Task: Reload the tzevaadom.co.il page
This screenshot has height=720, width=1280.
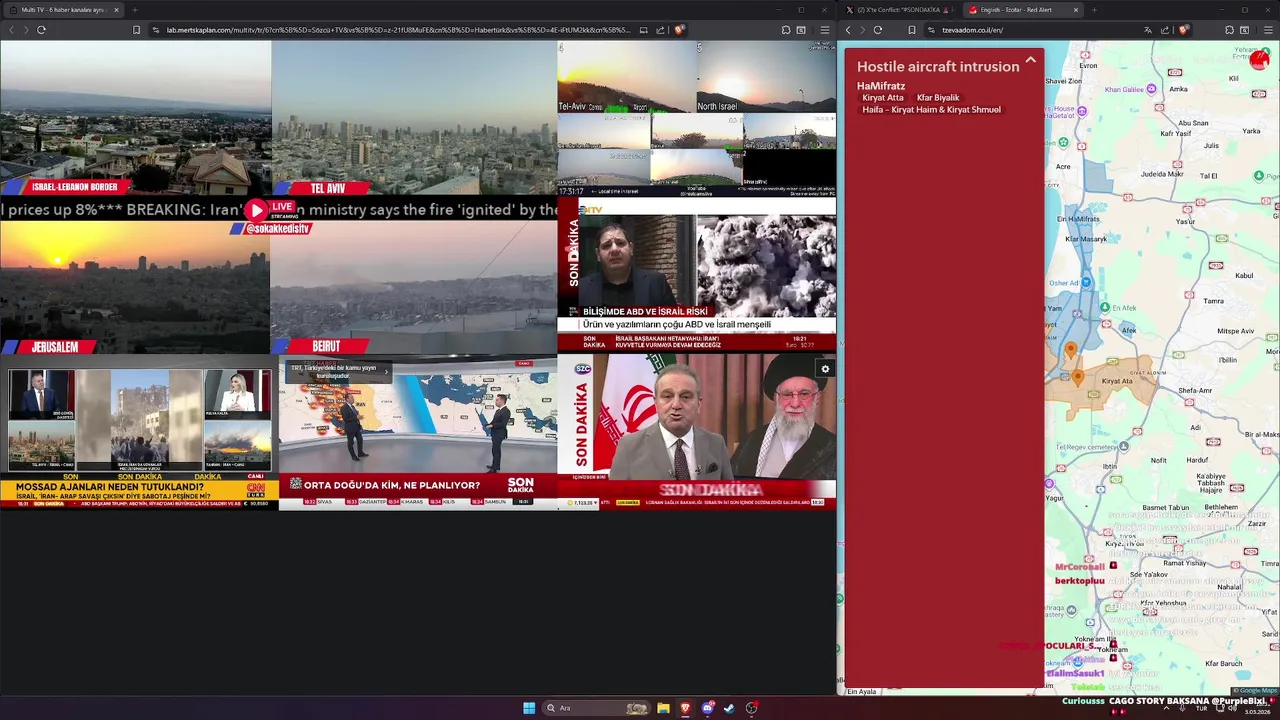Action: pos(878,30)
